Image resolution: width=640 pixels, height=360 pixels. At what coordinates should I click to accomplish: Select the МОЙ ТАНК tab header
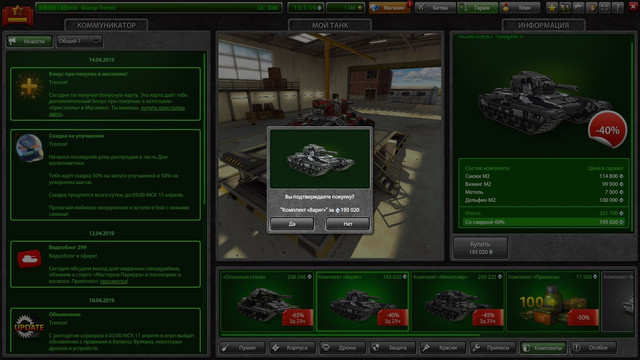[x=330, y=25]
